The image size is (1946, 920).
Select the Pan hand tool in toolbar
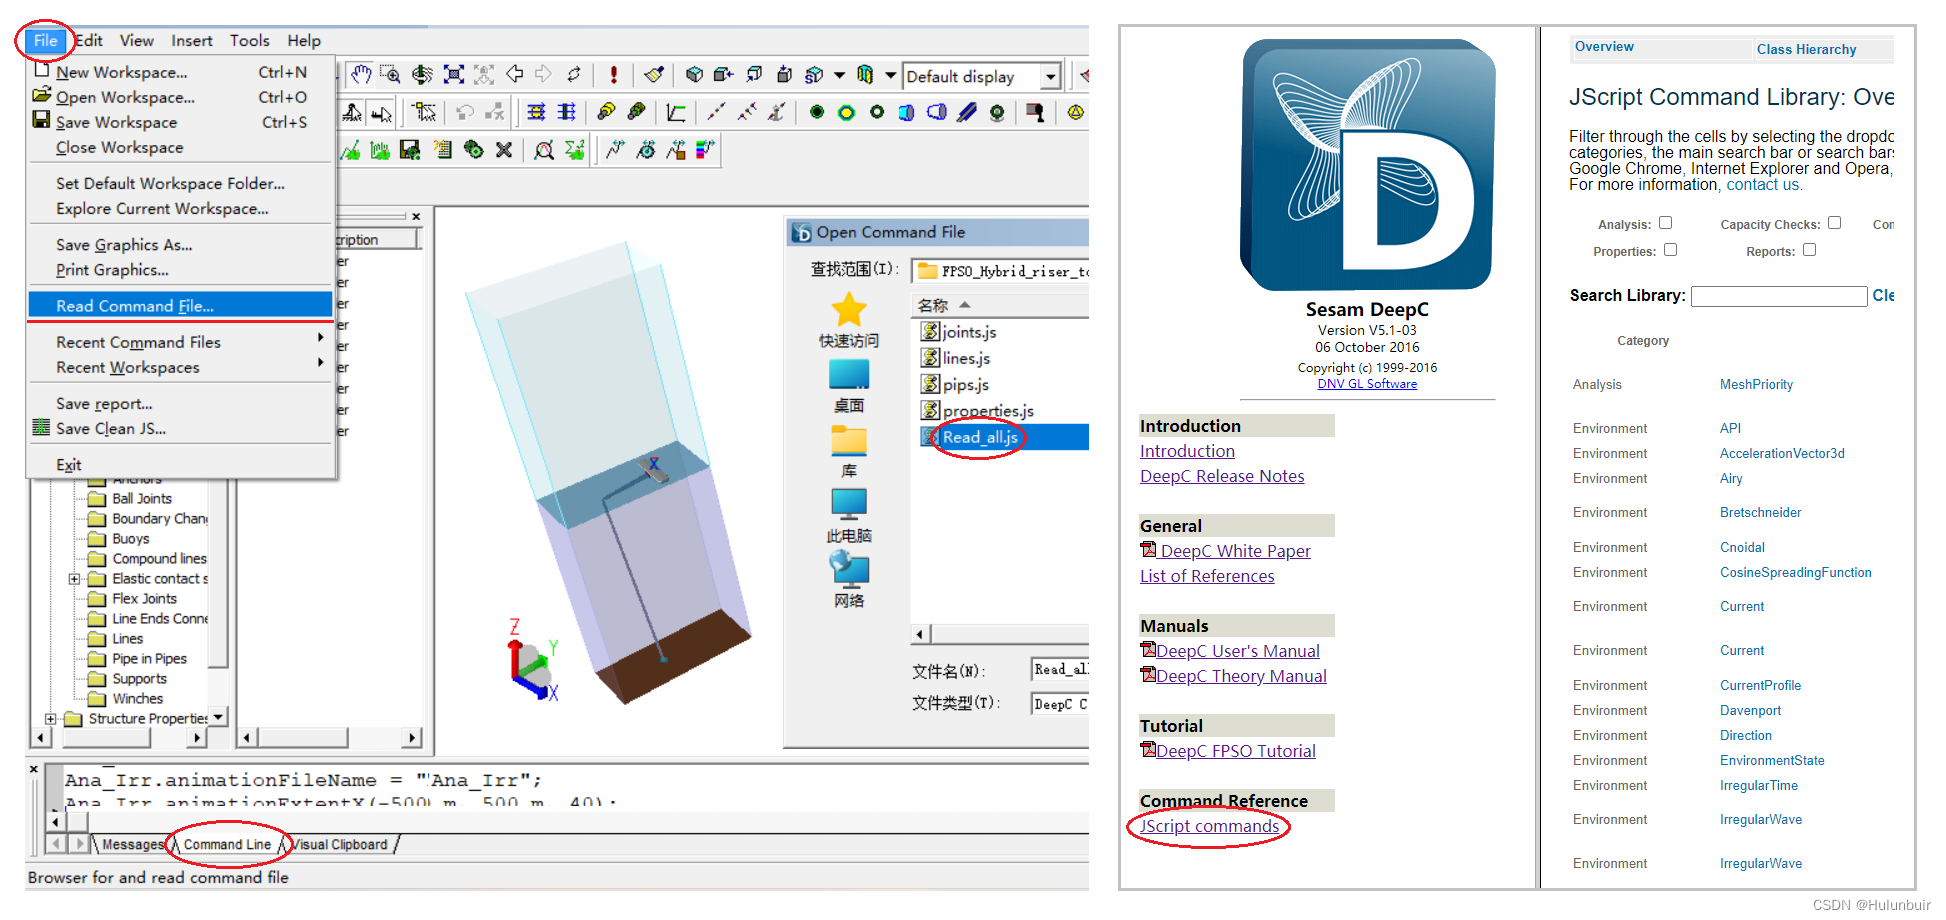tap(361, 75)
